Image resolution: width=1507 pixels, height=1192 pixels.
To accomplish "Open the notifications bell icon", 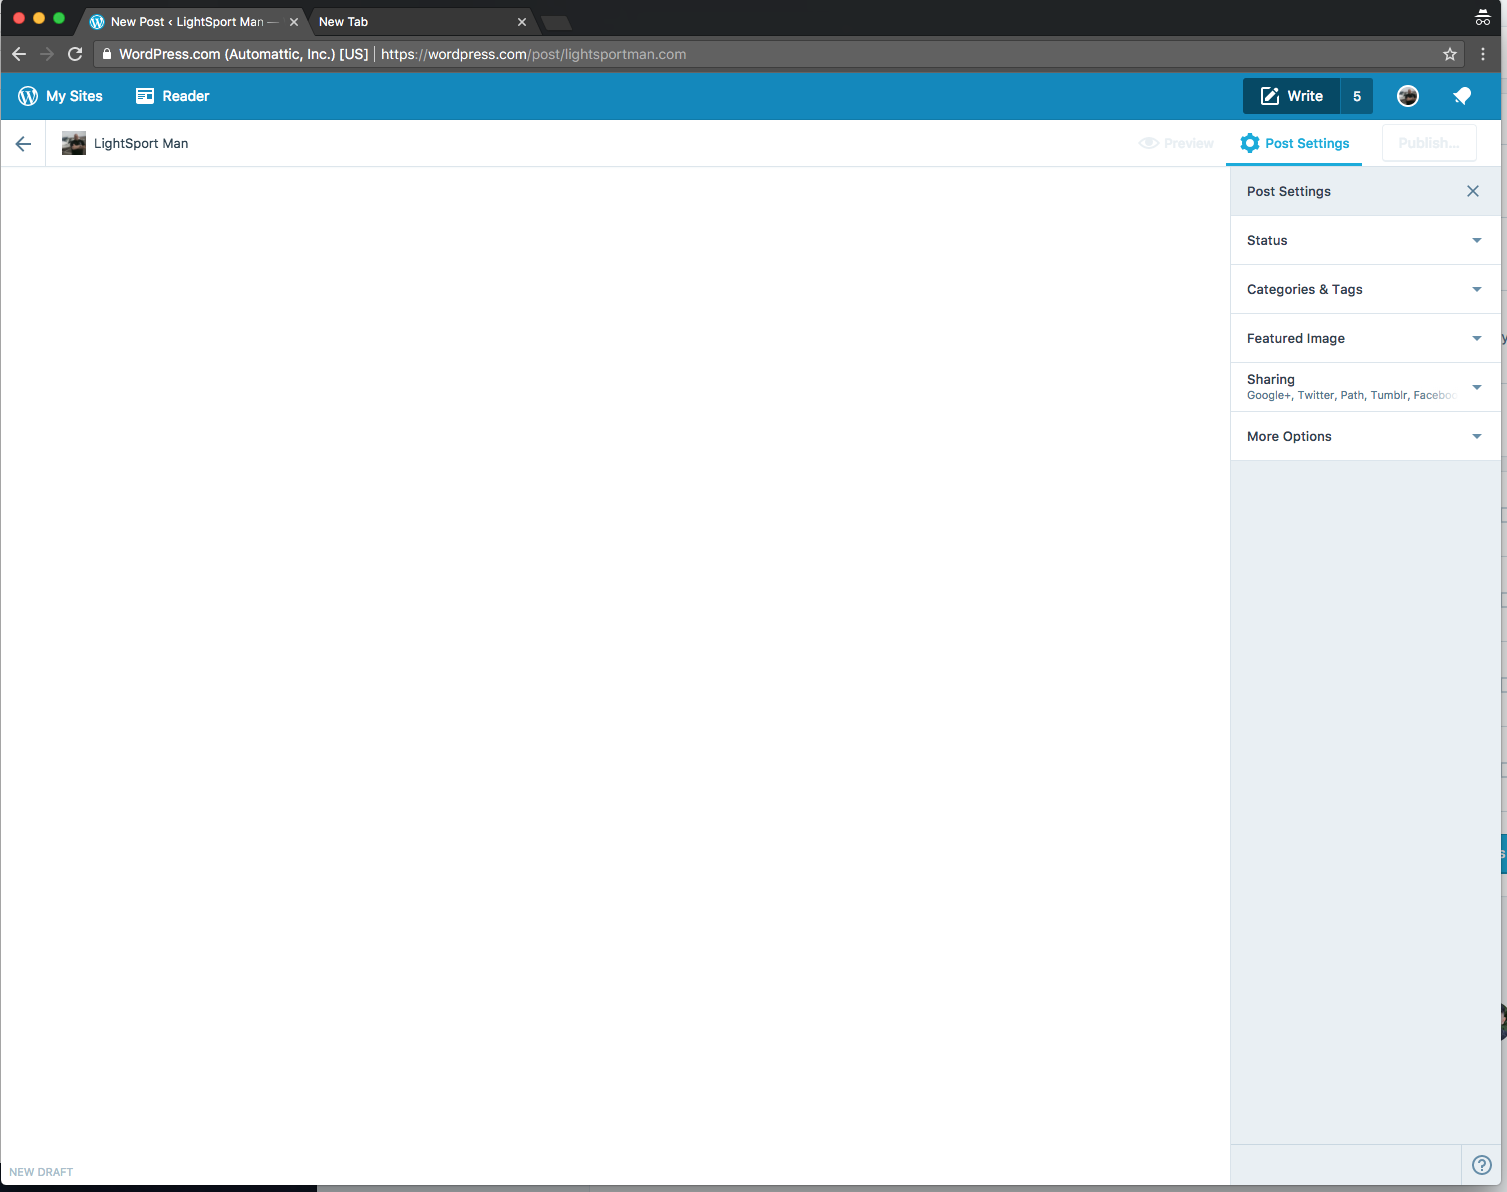I will point(1462,96).
